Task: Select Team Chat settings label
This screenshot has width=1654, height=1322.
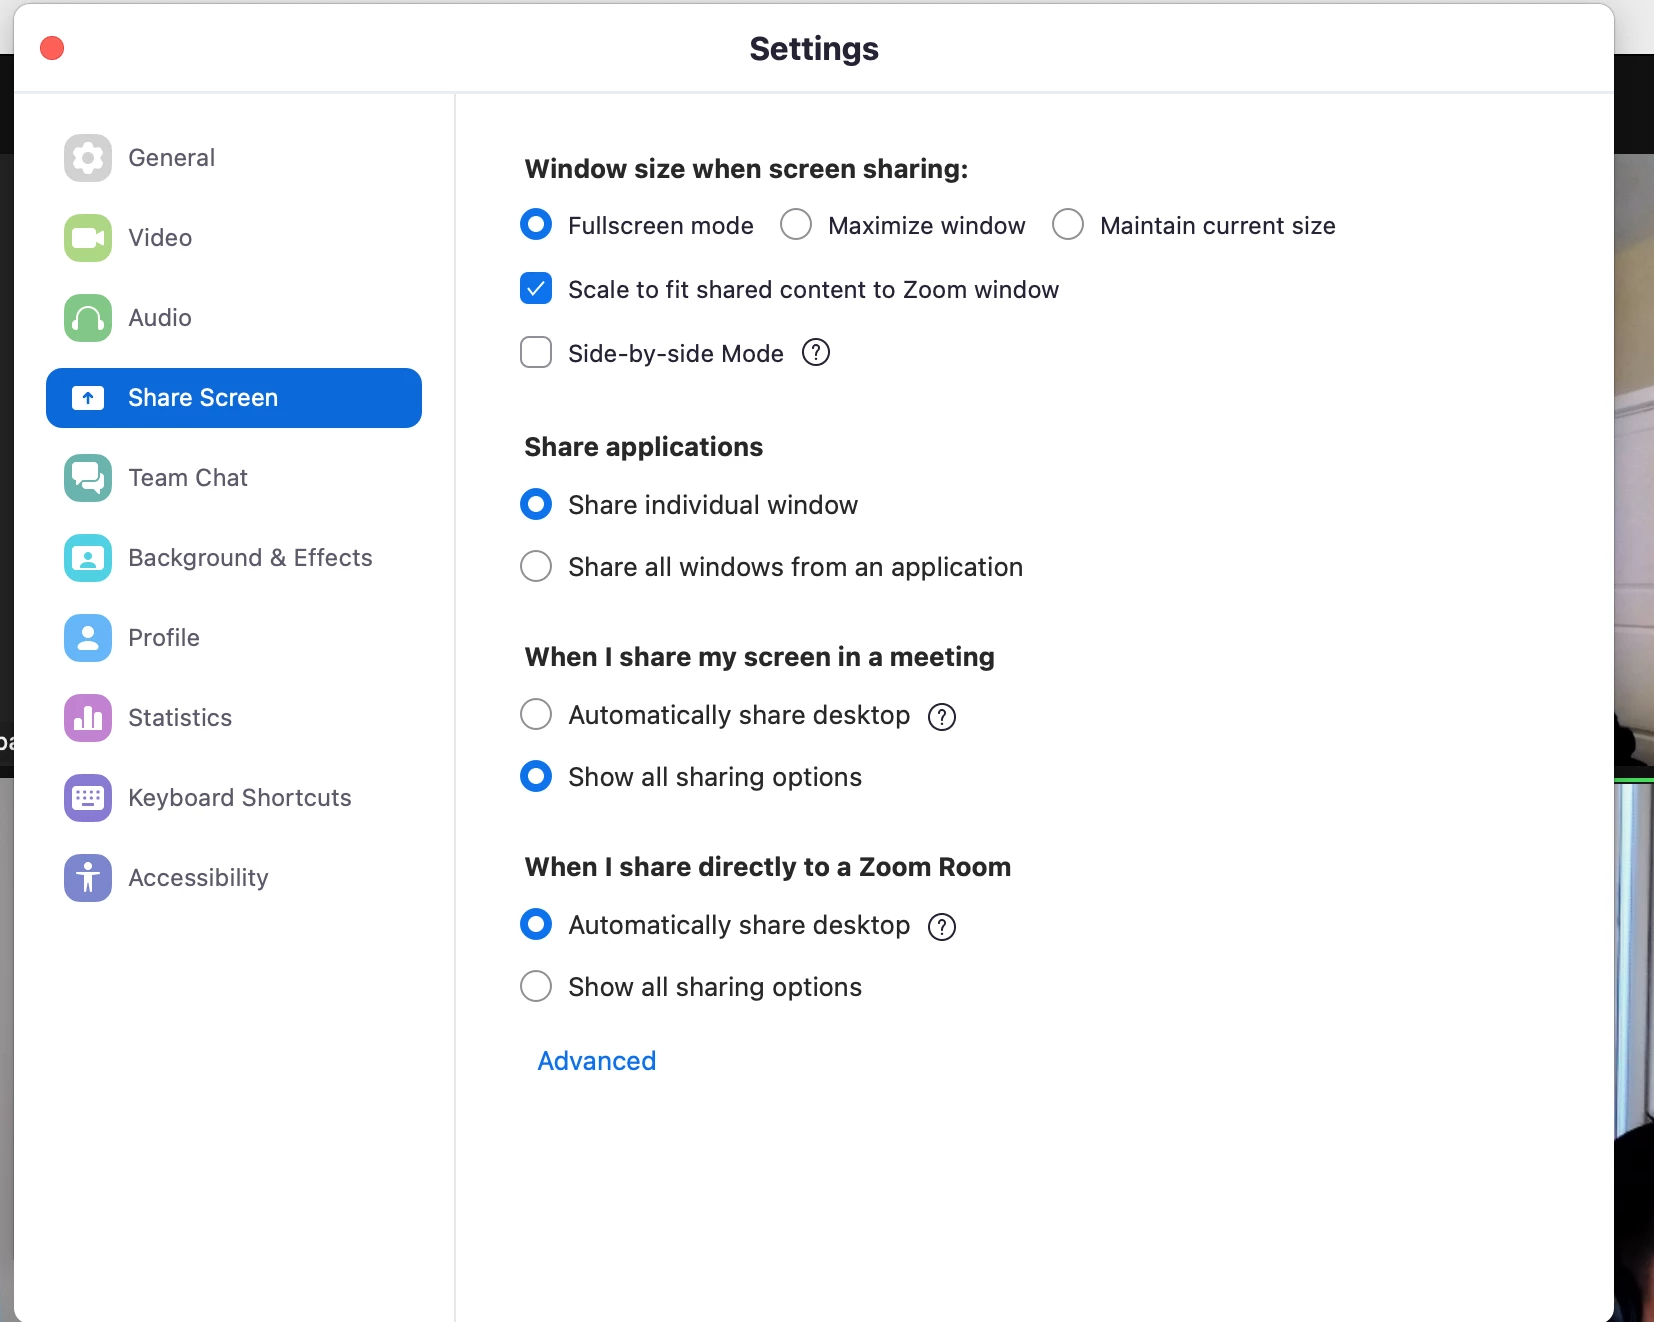Action: click(x=188, y=478)
